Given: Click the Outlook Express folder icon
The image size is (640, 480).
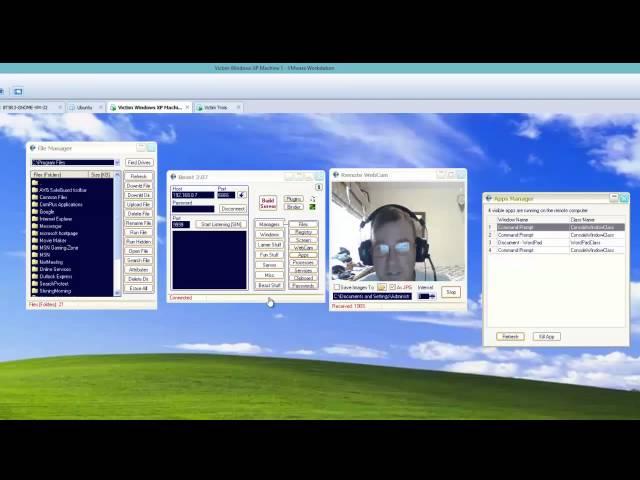Looking at the screenshot, I should click(35, 276).
